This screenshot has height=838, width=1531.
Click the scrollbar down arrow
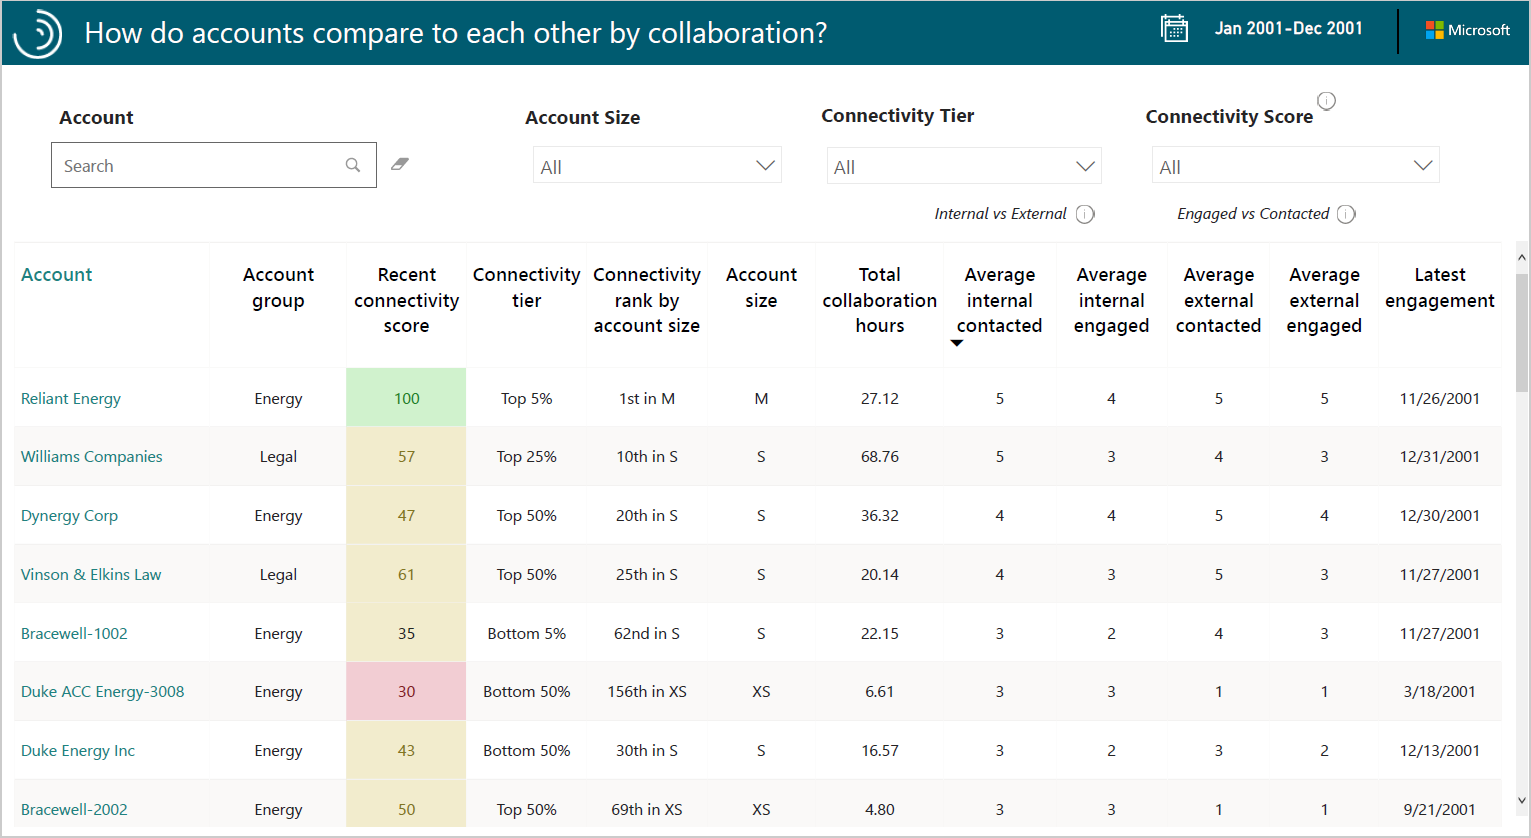[1522, 800]
